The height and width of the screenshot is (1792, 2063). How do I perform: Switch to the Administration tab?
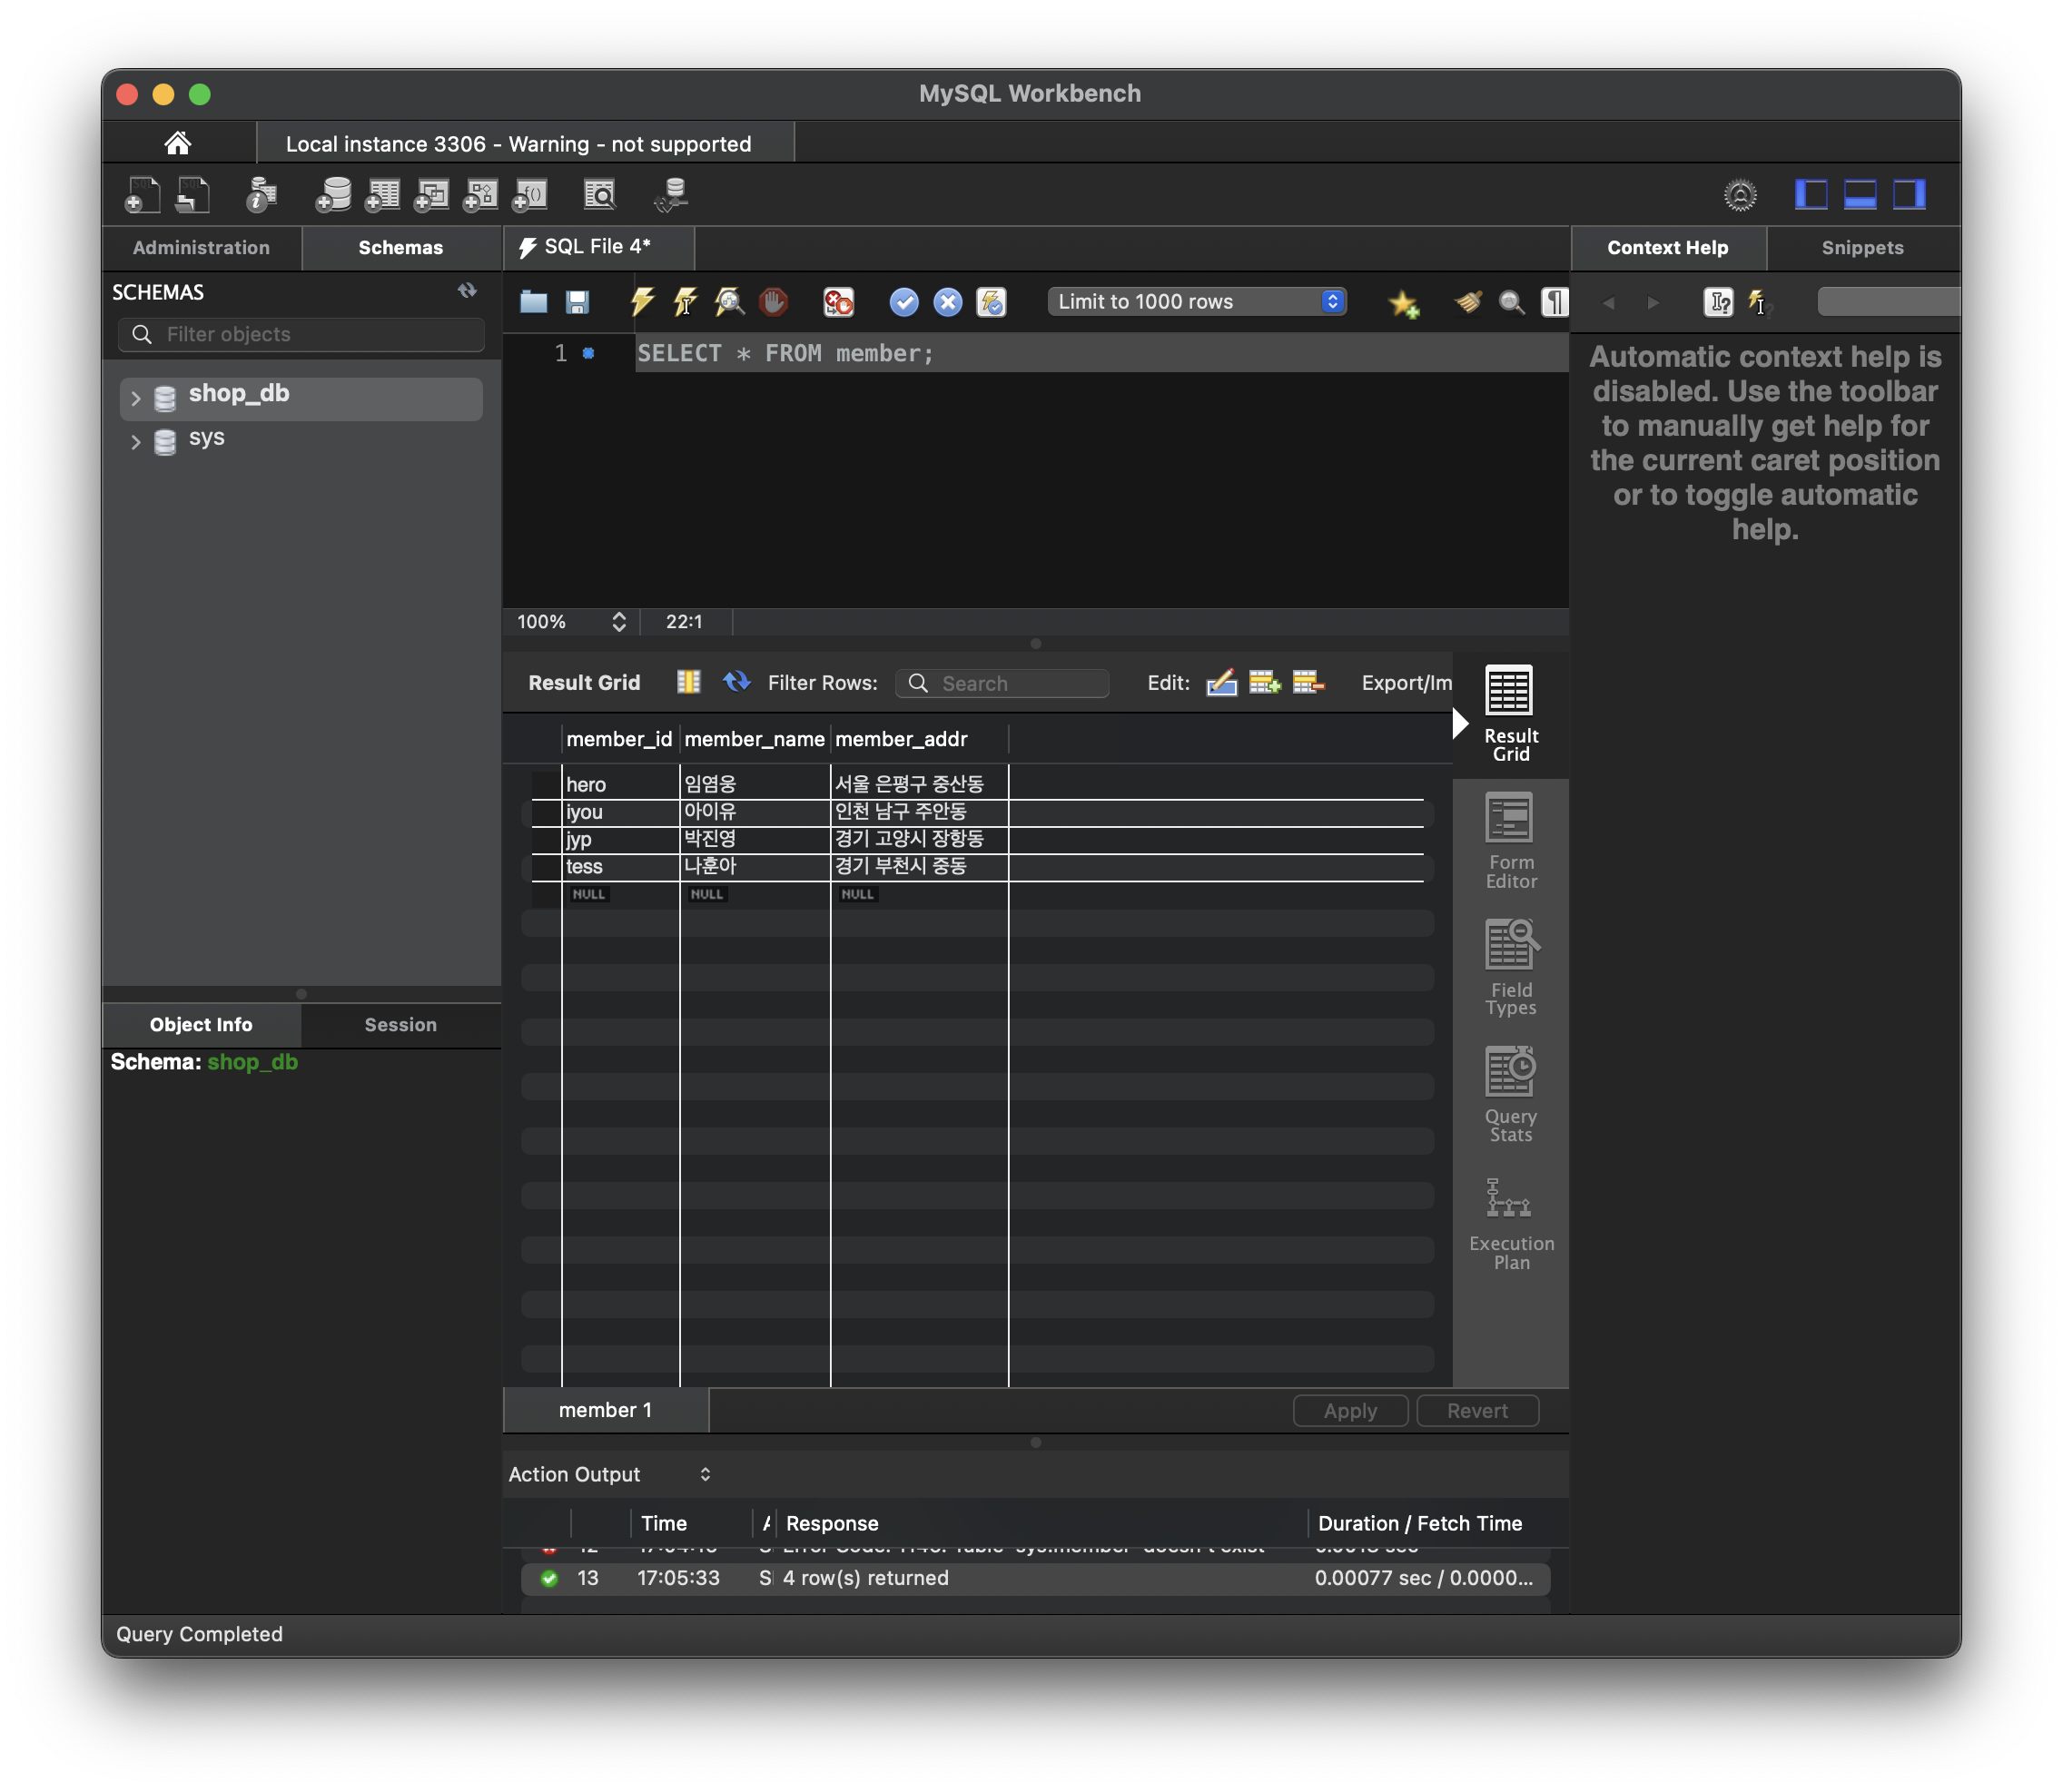point(201,247)
